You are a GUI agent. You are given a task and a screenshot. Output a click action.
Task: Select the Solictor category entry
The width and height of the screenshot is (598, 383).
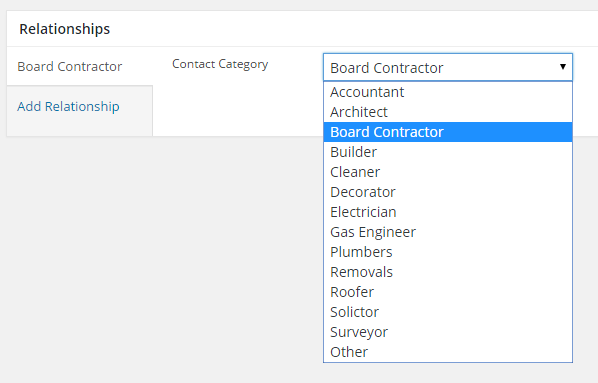pyautogui.click(x=448, y=312)
